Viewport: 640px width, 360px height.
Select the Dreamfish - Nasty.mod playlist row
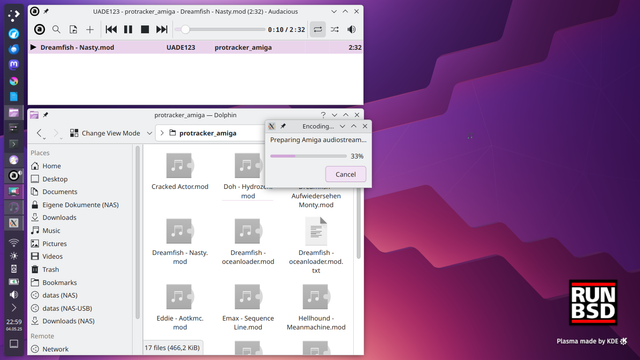(x=196, y=47)
